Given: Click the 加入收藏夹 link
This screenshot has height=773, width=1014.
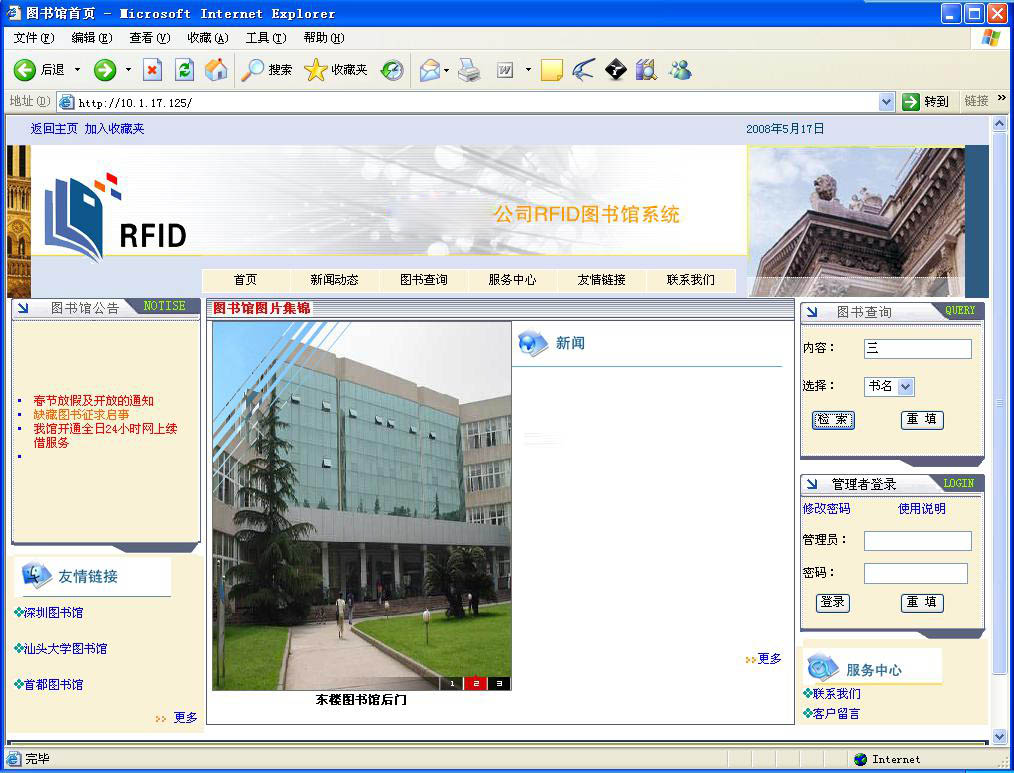Looking at the screenshot, I should click(x=114, y=129).
